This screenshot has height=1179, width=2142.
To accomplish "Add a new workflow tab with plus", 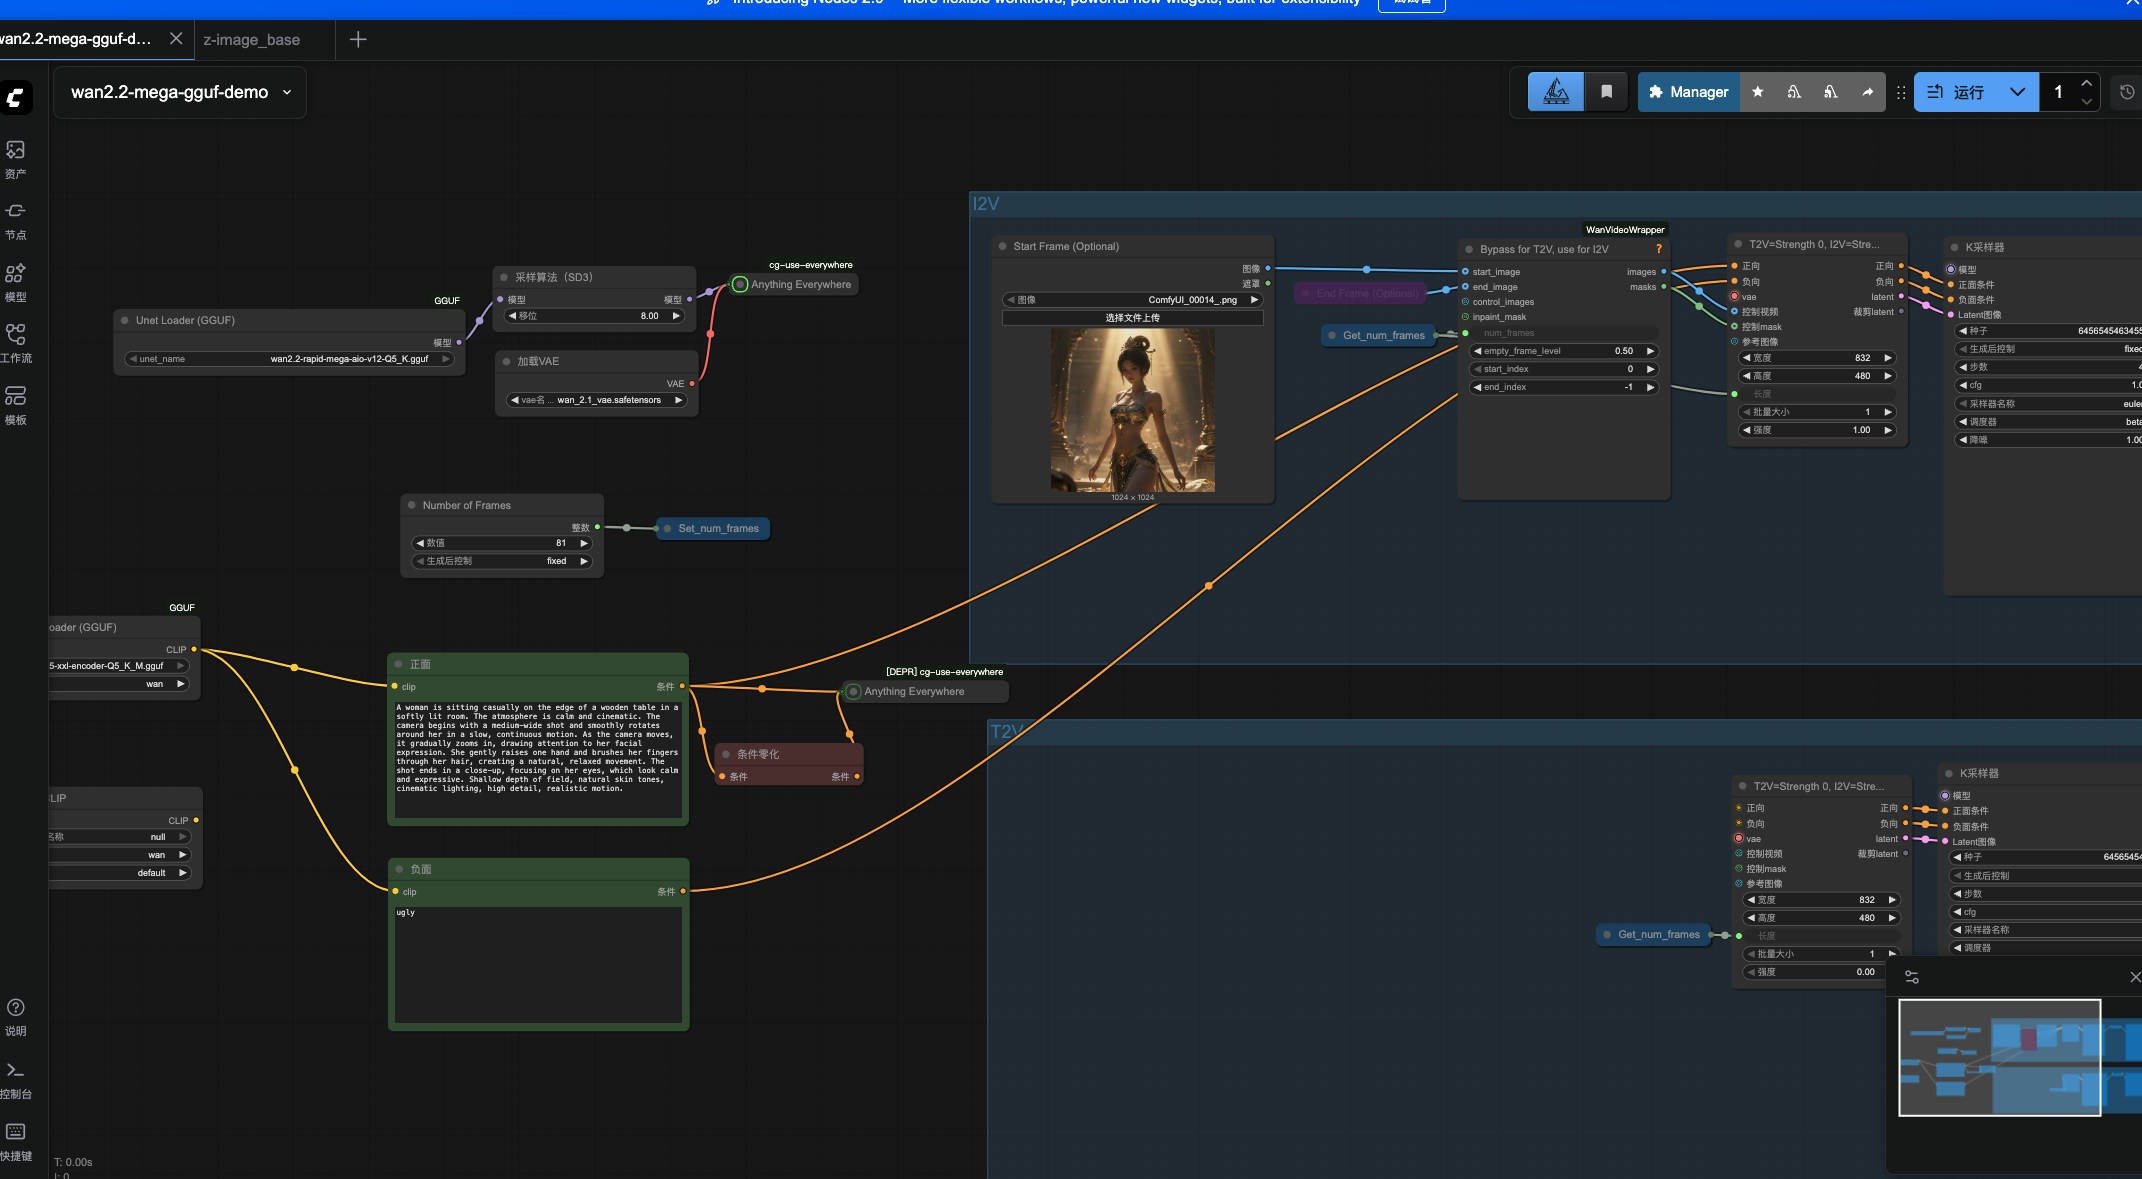I will [358, 40].
